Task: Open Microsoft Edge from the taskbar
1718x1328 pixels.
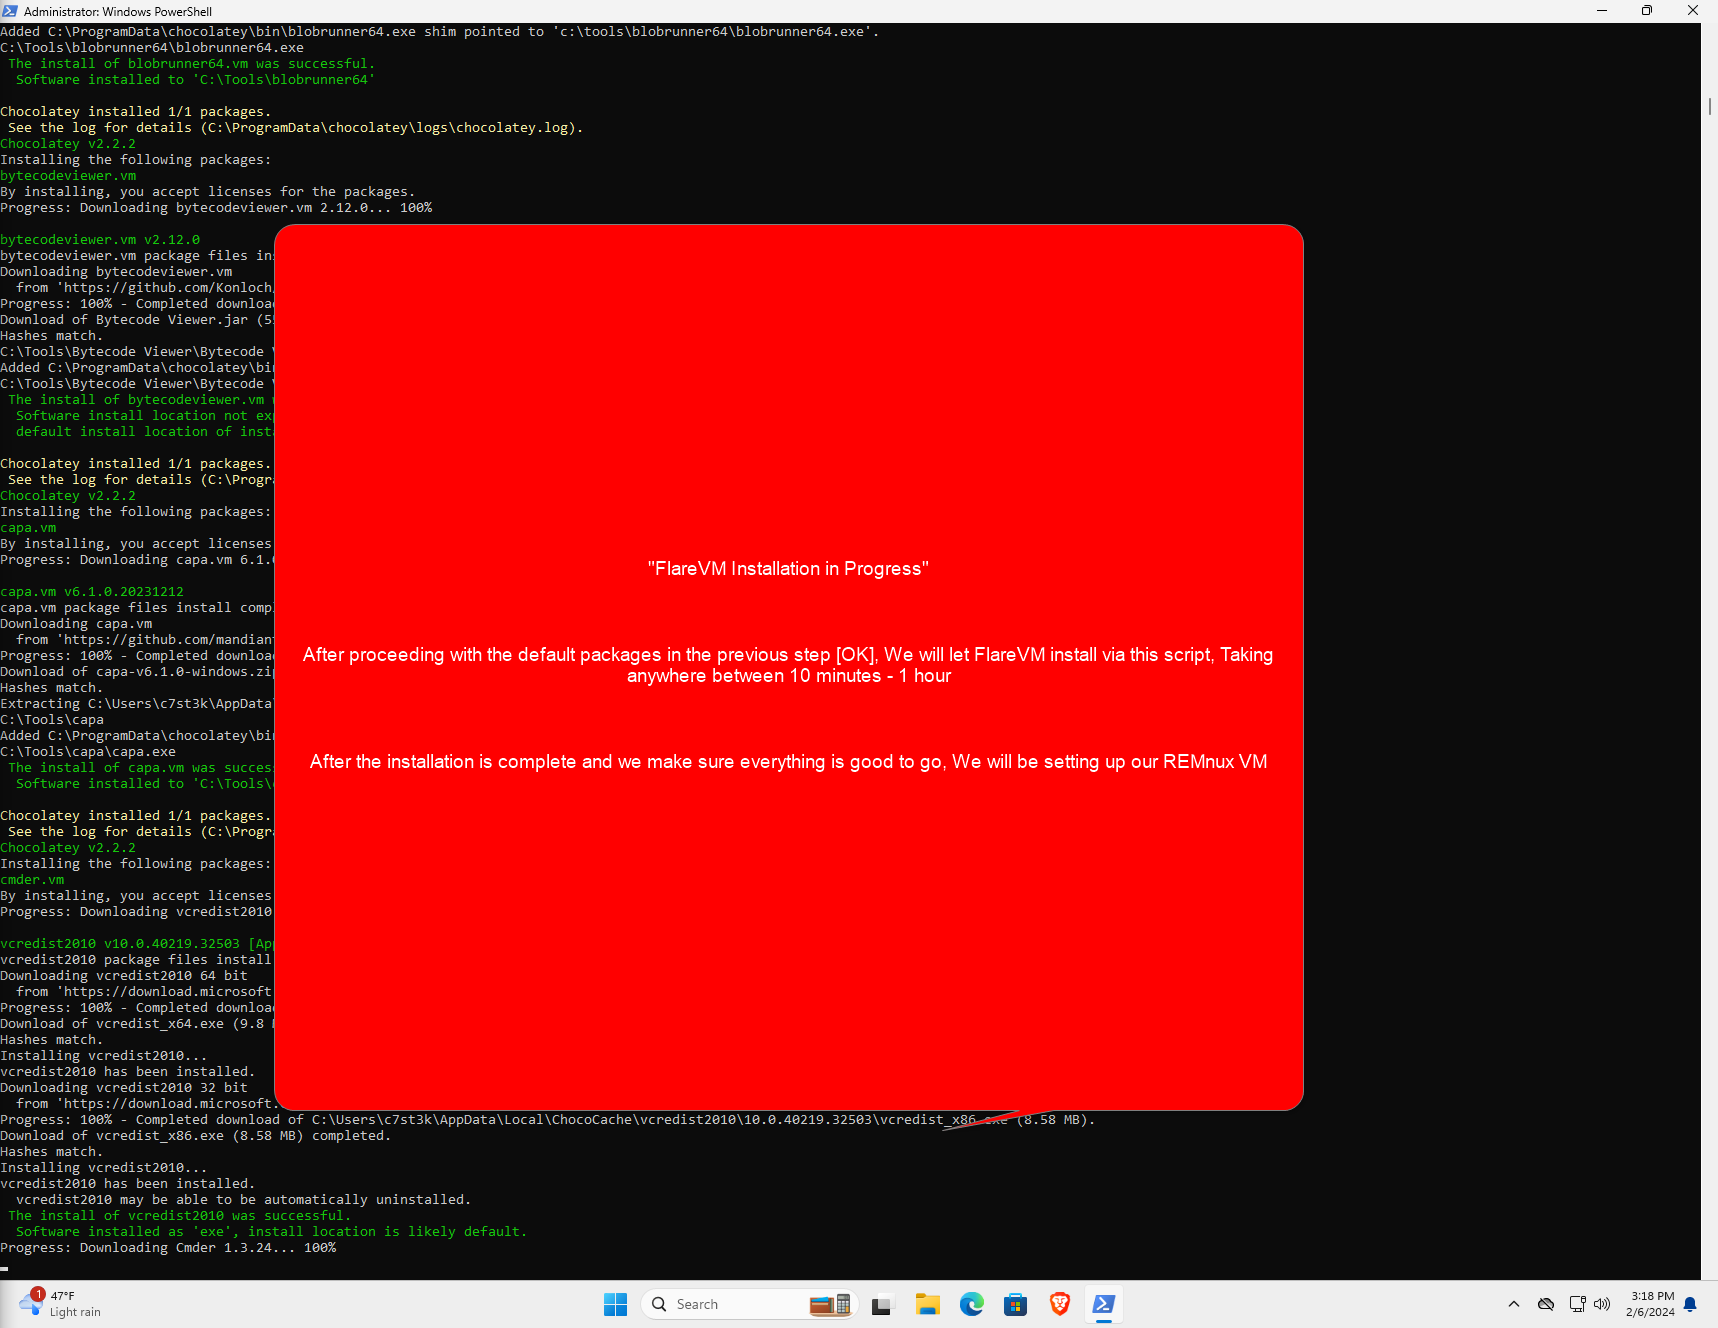Action: click(971, 1304)
